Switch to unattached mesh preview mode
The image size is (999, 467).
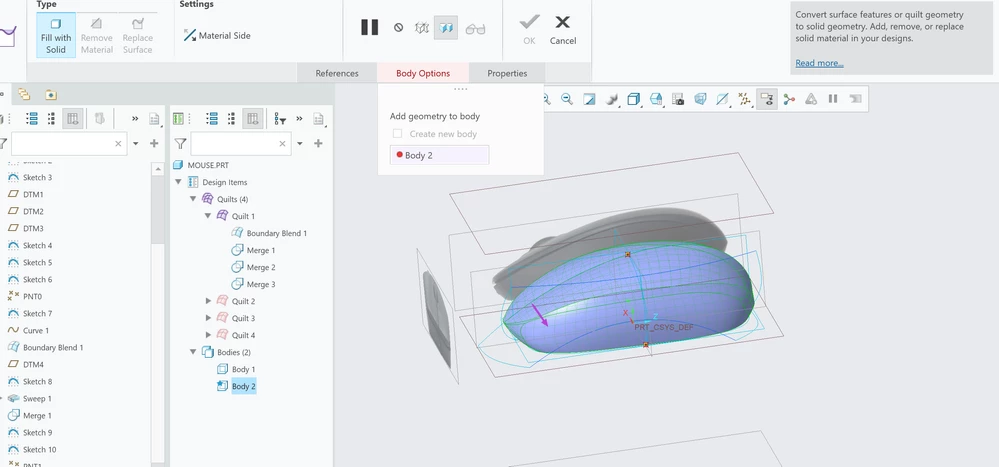tap(422, 28)
